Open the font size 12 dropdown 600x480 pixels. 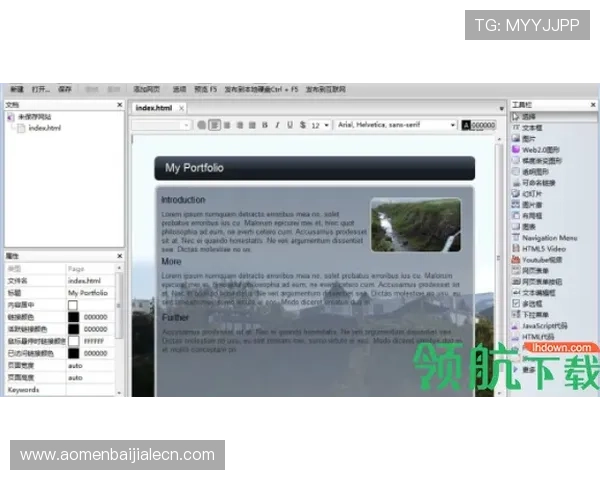point(319,125)
